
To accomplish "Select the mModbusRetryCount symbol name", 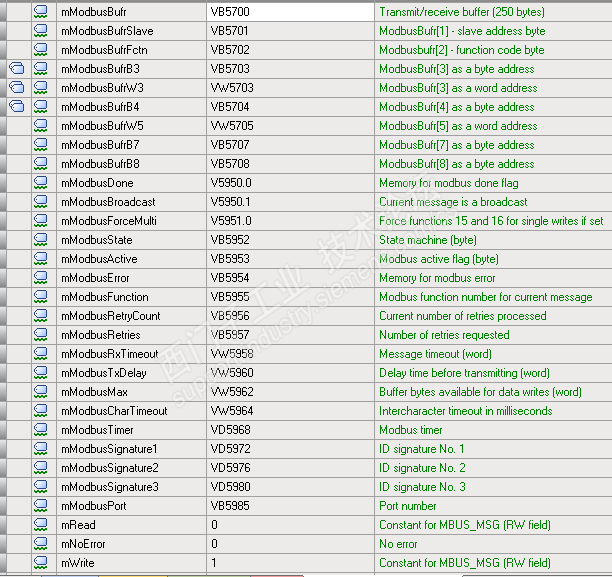I will pyautogui.click(x=111, y=316).
